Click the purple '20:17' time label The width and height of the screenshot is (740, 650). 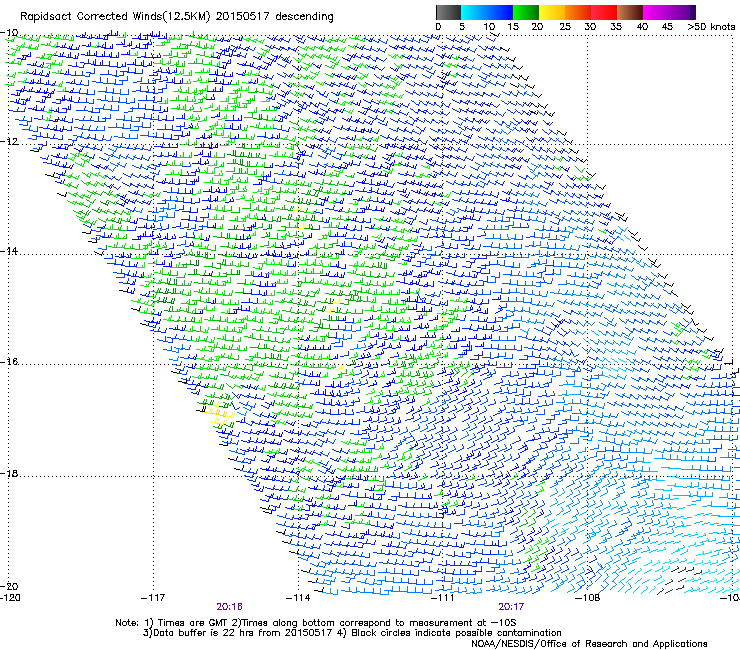511,607
